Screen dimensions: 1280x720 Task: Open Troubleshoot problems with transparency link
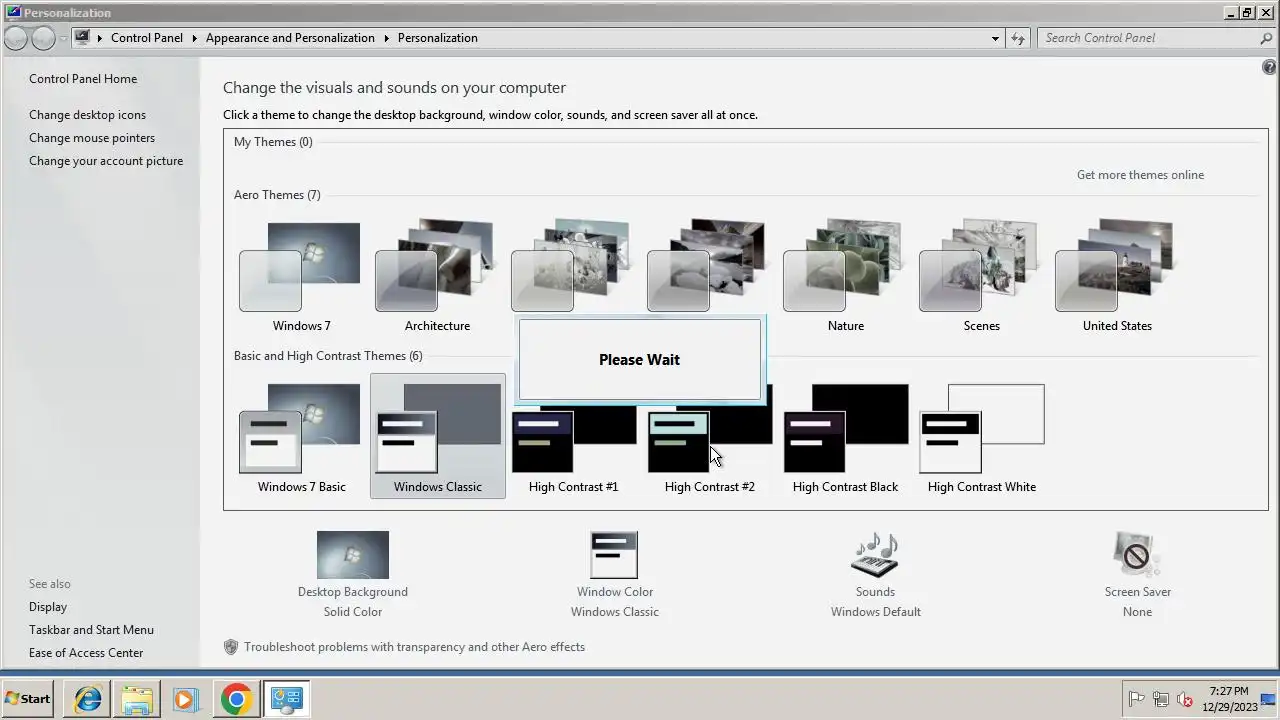click(414, 647)
